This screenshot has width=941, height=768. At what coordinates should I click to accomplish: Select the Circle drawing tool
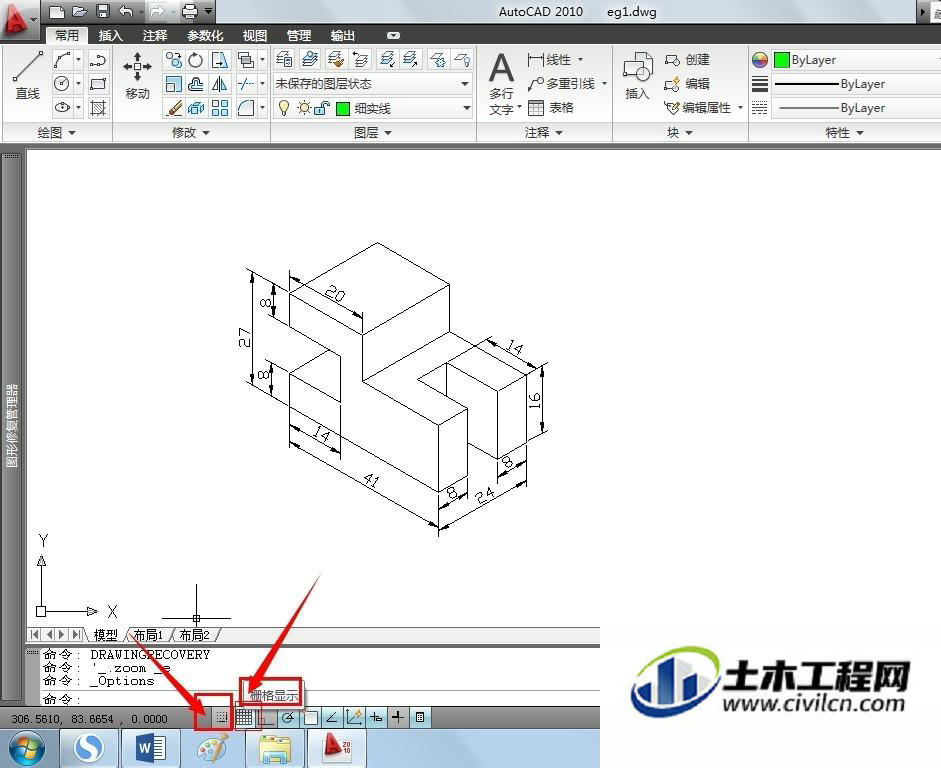pos(61,83)
